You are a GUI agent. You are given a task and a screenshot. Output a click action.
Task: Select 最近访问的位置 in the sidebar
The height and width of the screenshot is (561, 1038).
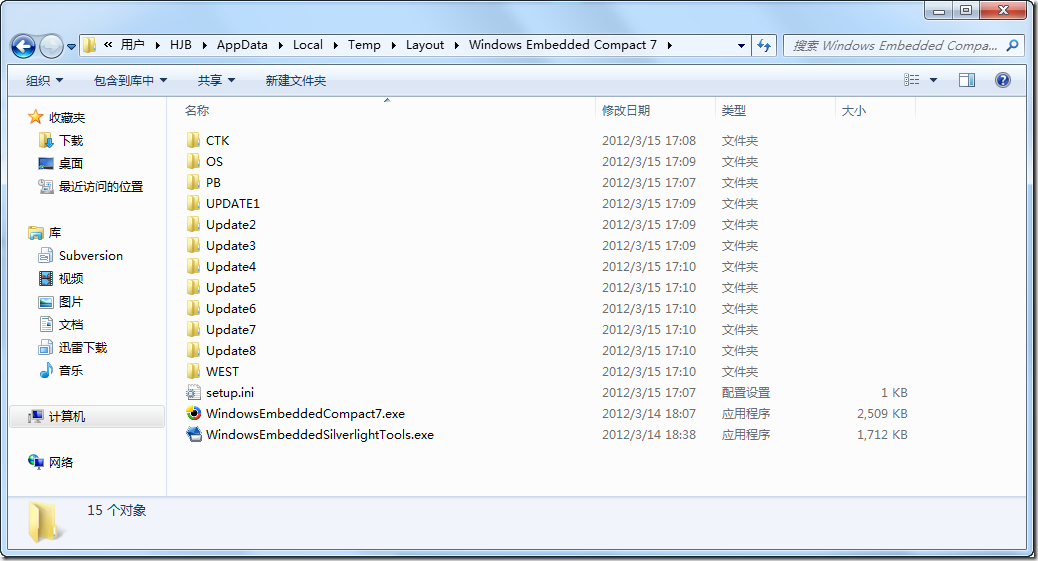pos(101,187)
